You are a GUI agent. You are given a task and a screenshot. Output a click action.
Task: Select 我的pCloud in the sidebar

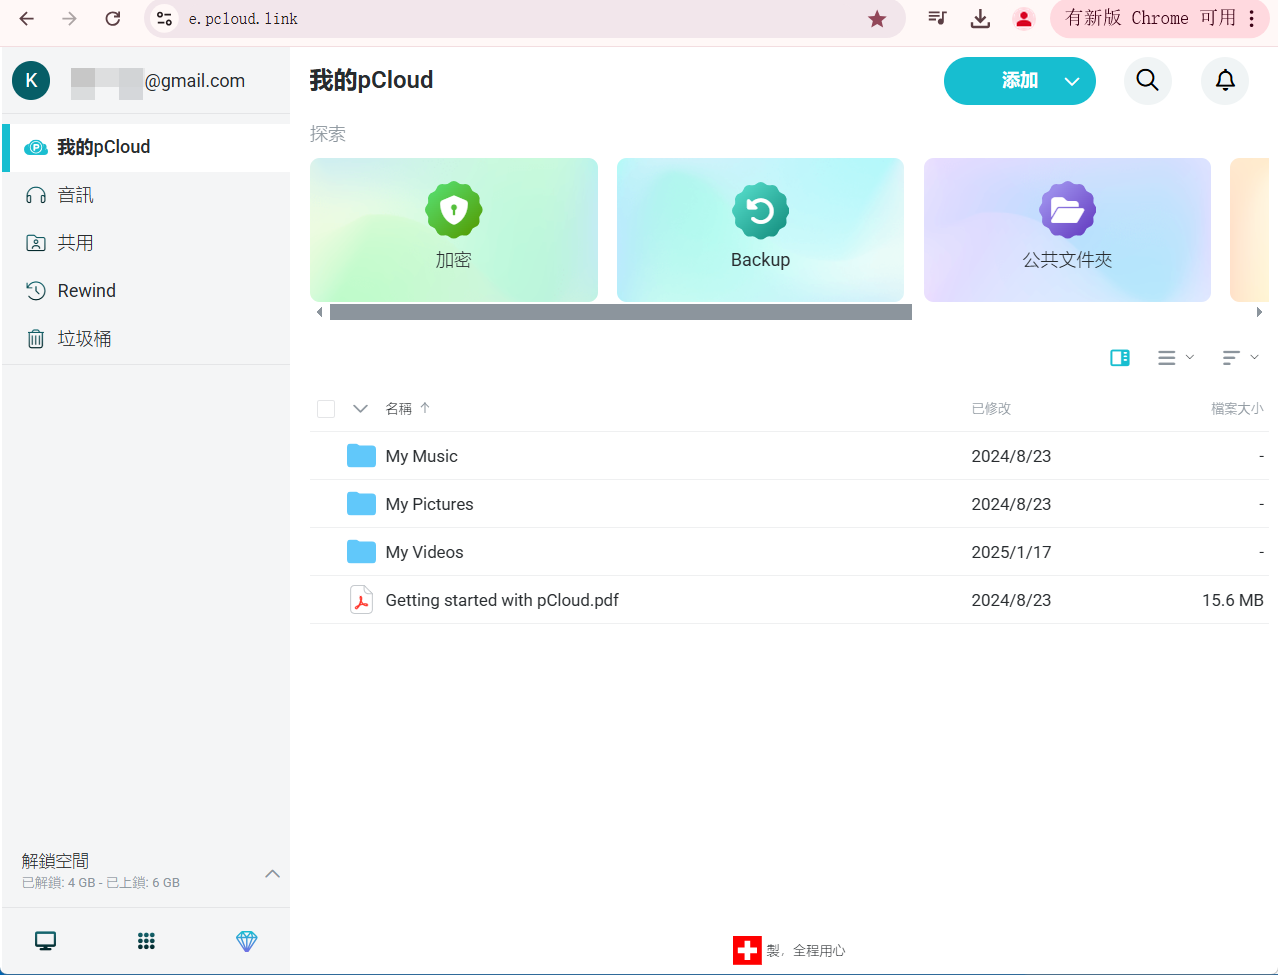pyautogui.click(x=146, y=148)
